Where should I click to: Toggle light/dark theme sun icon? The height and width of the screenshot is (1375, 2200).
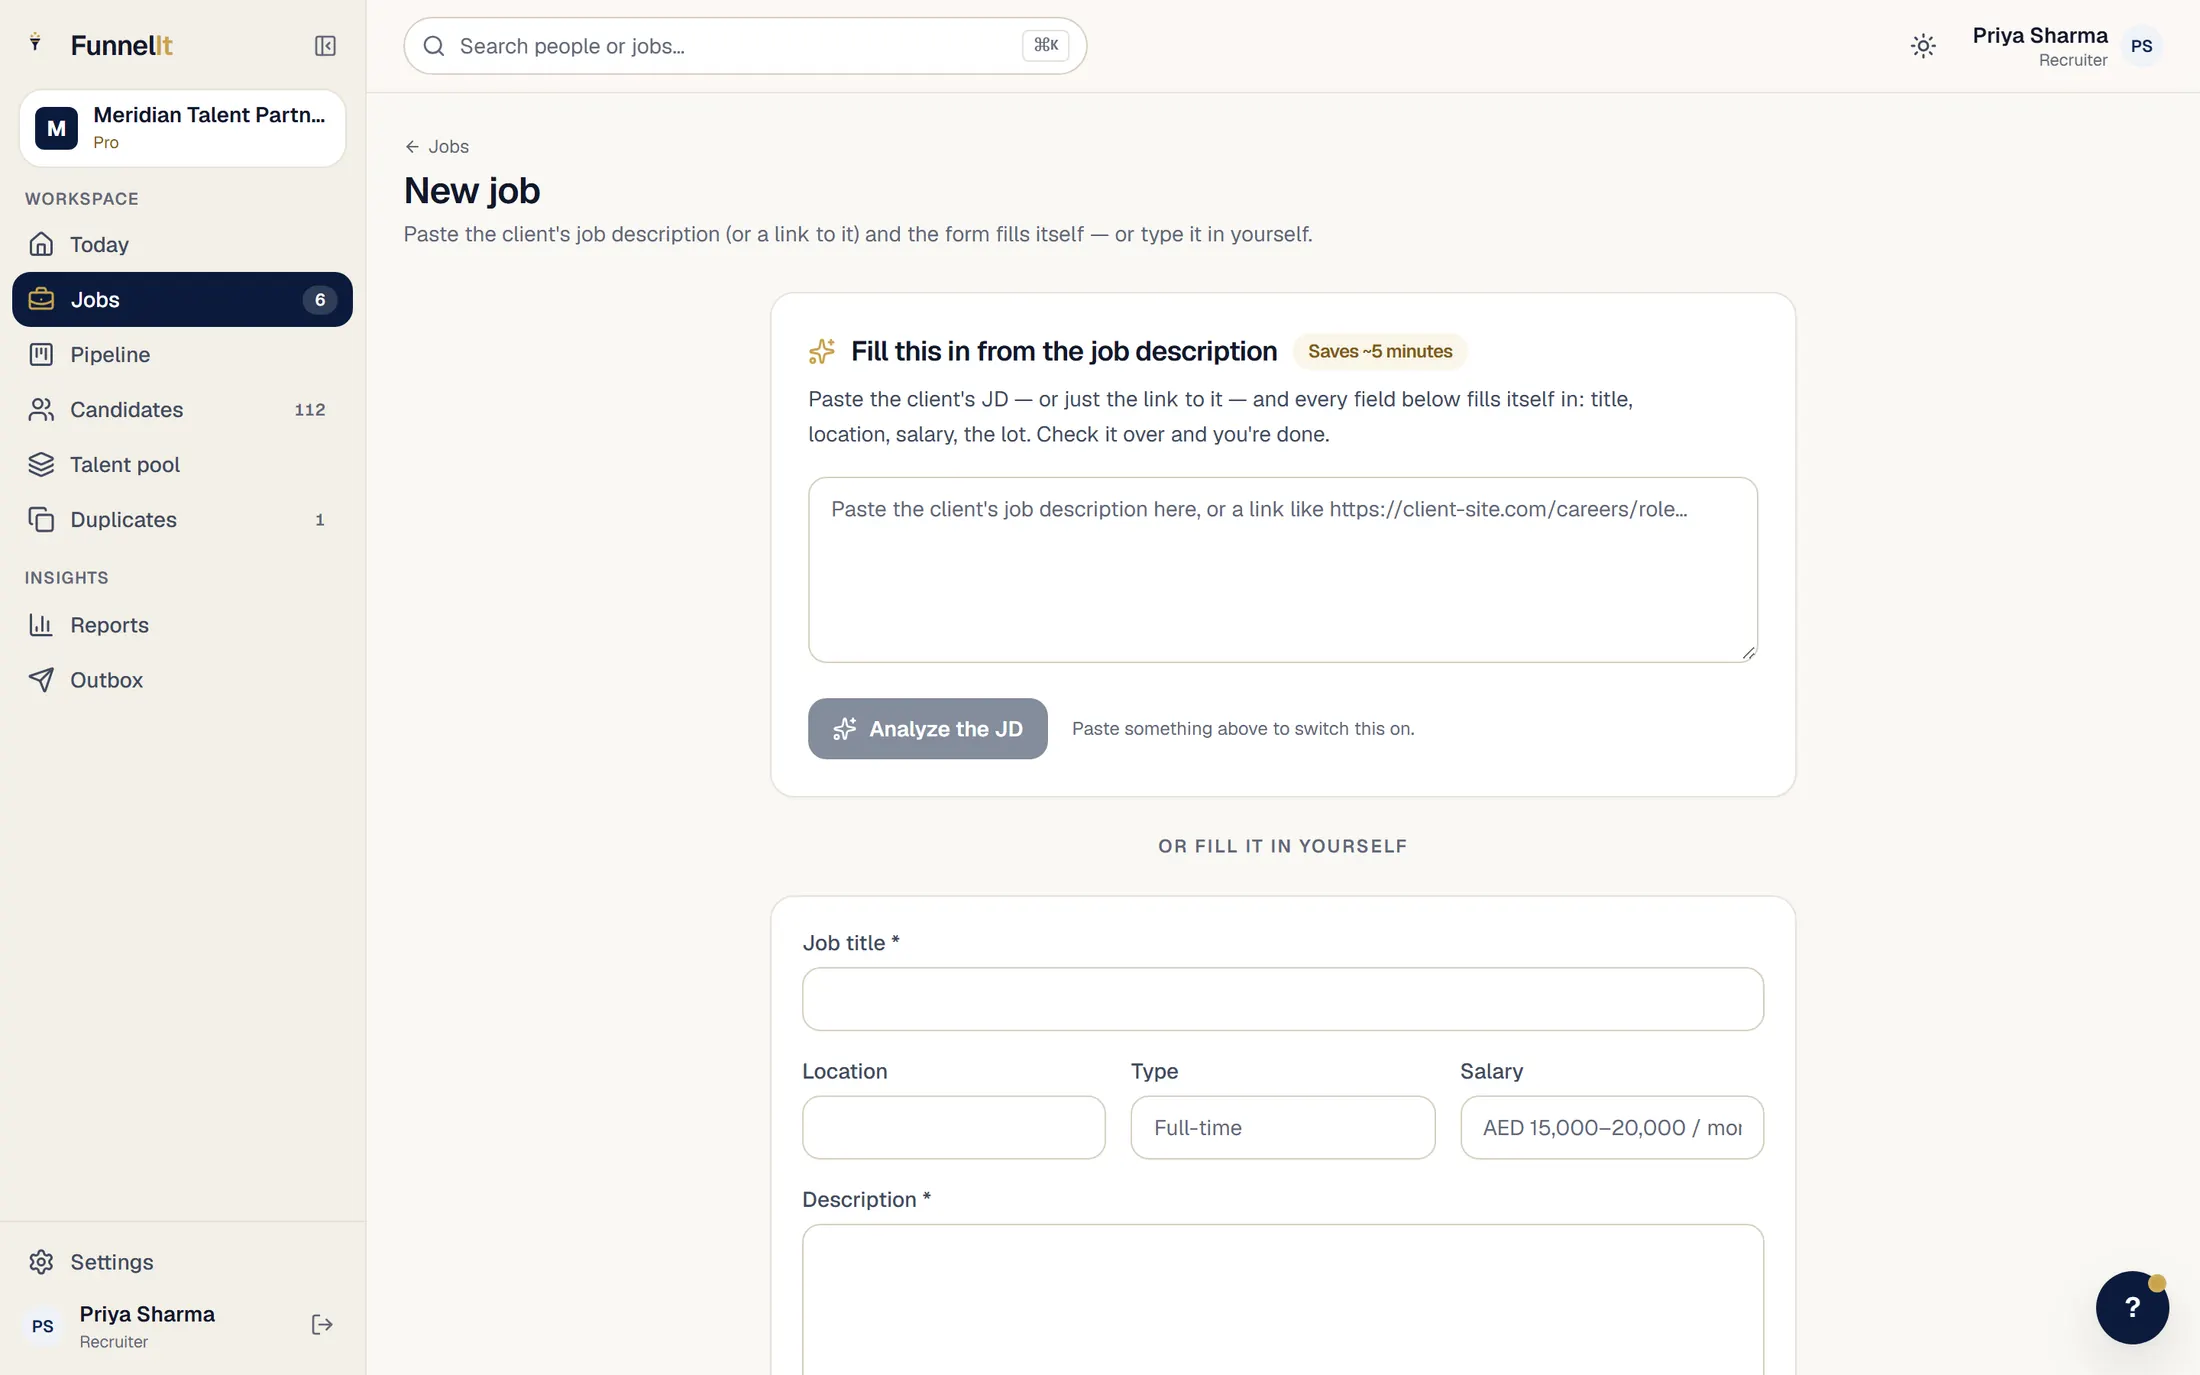[1922, 46]
